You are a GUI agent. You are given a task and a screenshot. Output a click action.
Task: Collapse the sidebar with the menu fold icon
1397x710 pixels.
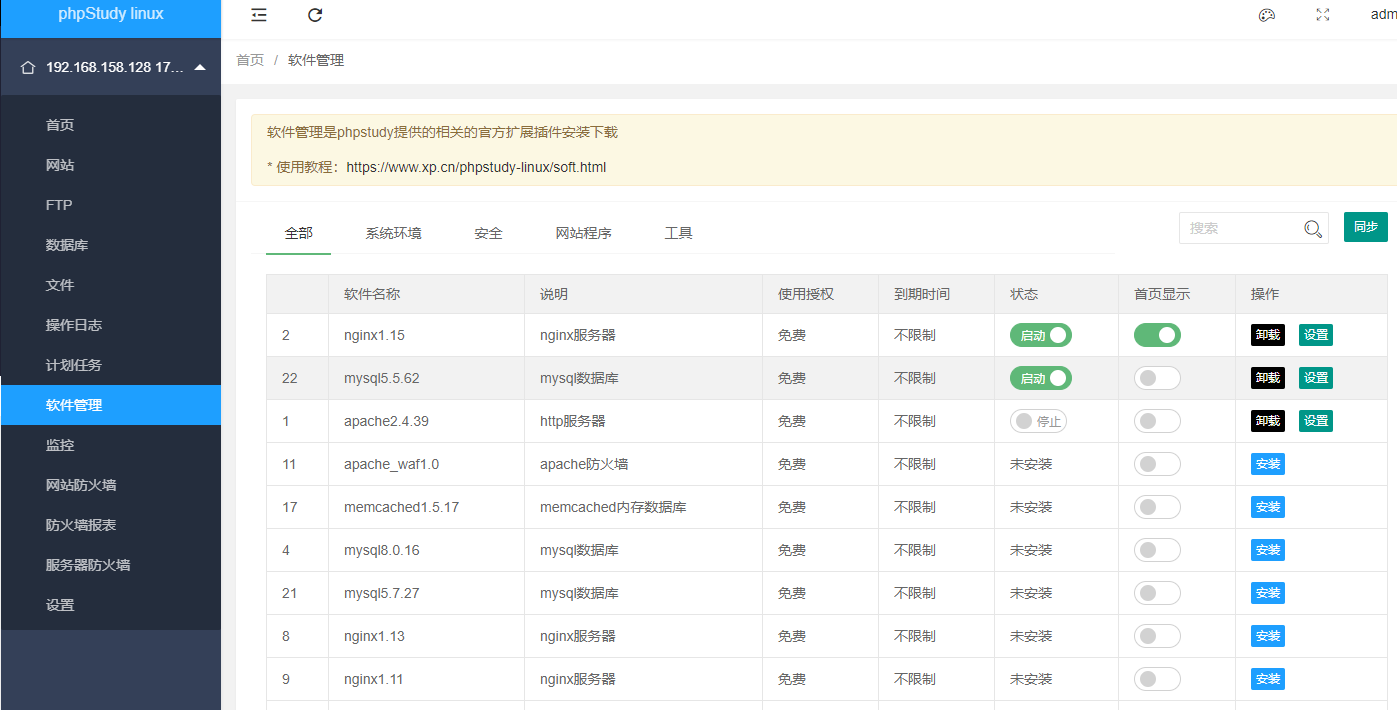pyautogui.click(x=259, y=15)
